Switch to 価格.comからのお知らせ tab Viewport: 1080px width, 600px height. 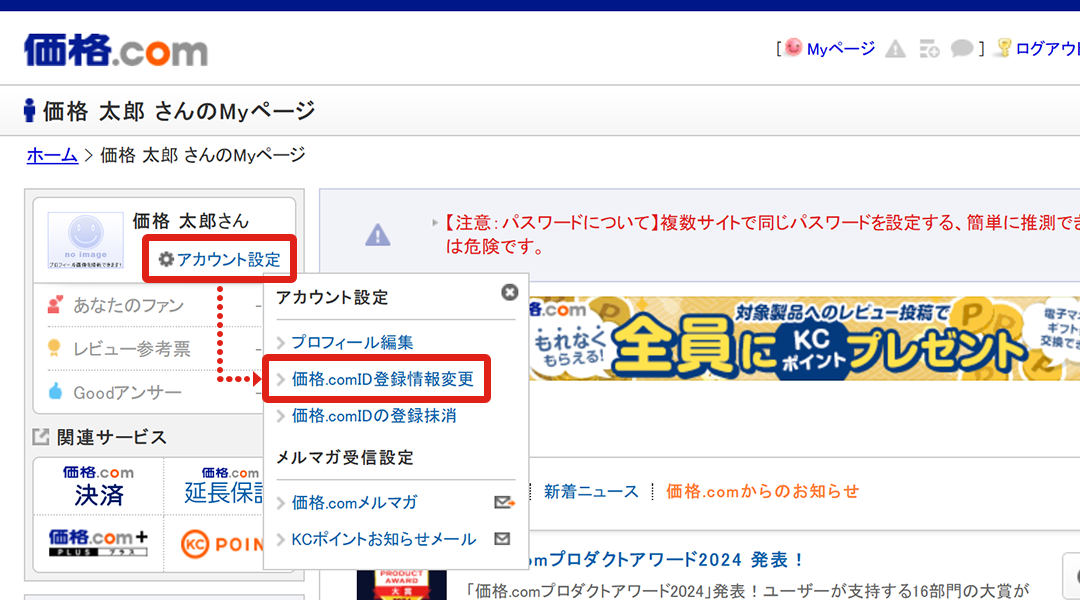coord(762,491)
